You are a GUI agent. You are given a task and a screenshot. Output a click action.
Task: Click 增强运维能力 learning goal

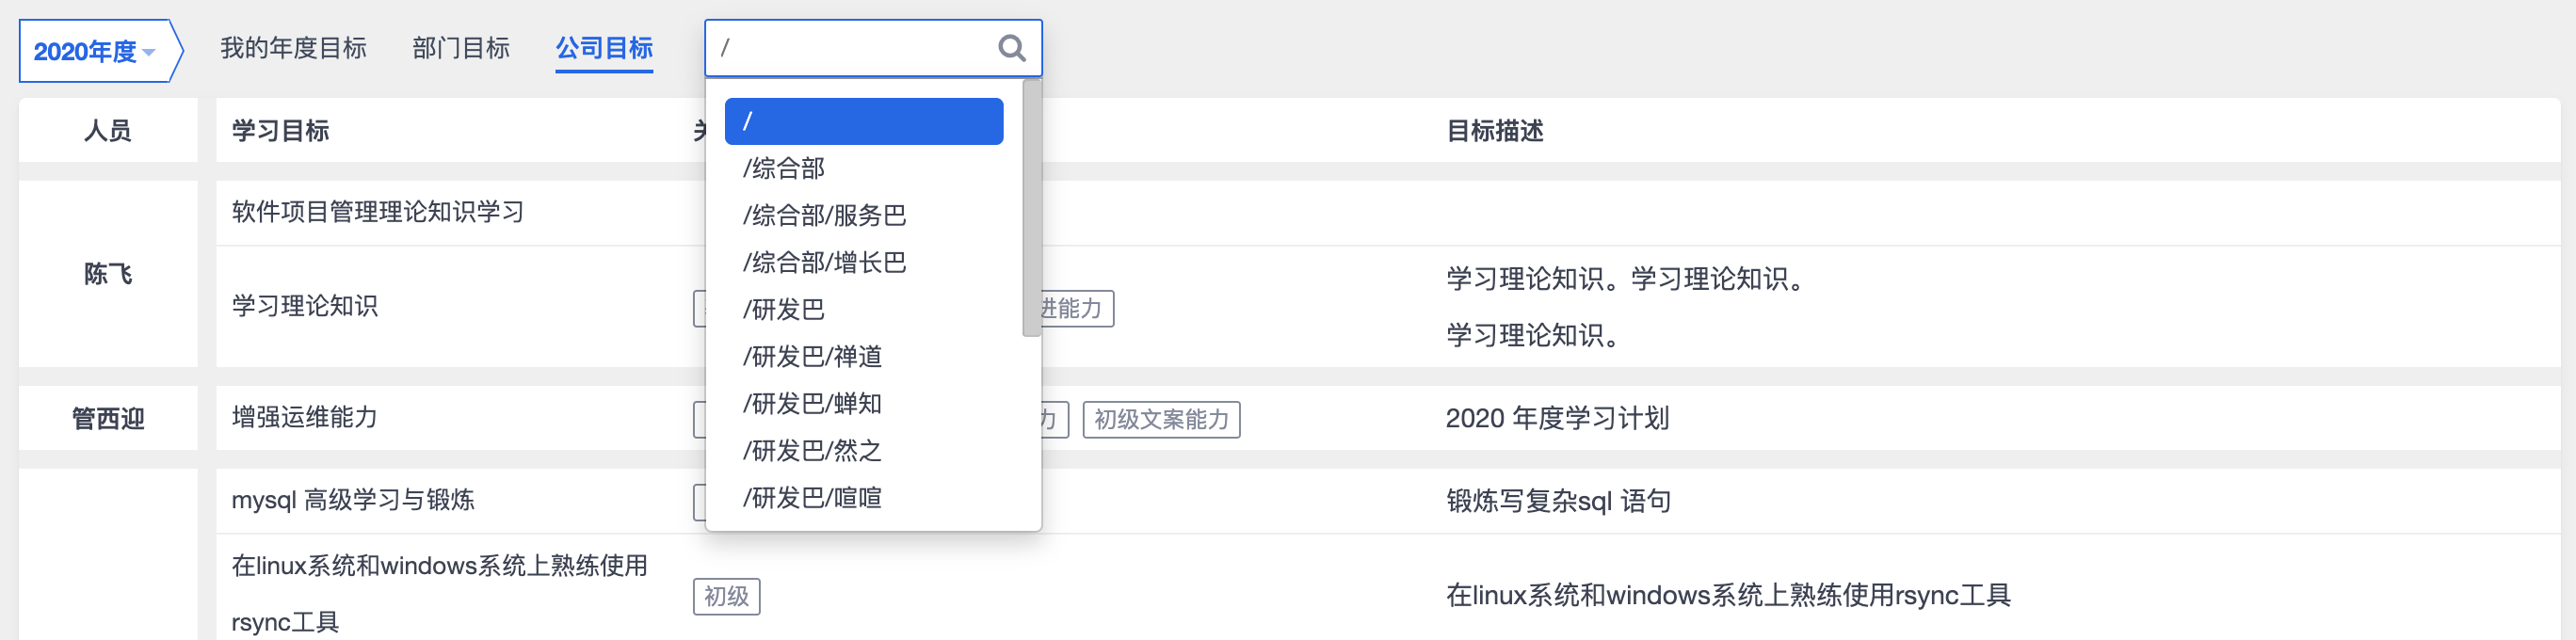click(305, 417)
